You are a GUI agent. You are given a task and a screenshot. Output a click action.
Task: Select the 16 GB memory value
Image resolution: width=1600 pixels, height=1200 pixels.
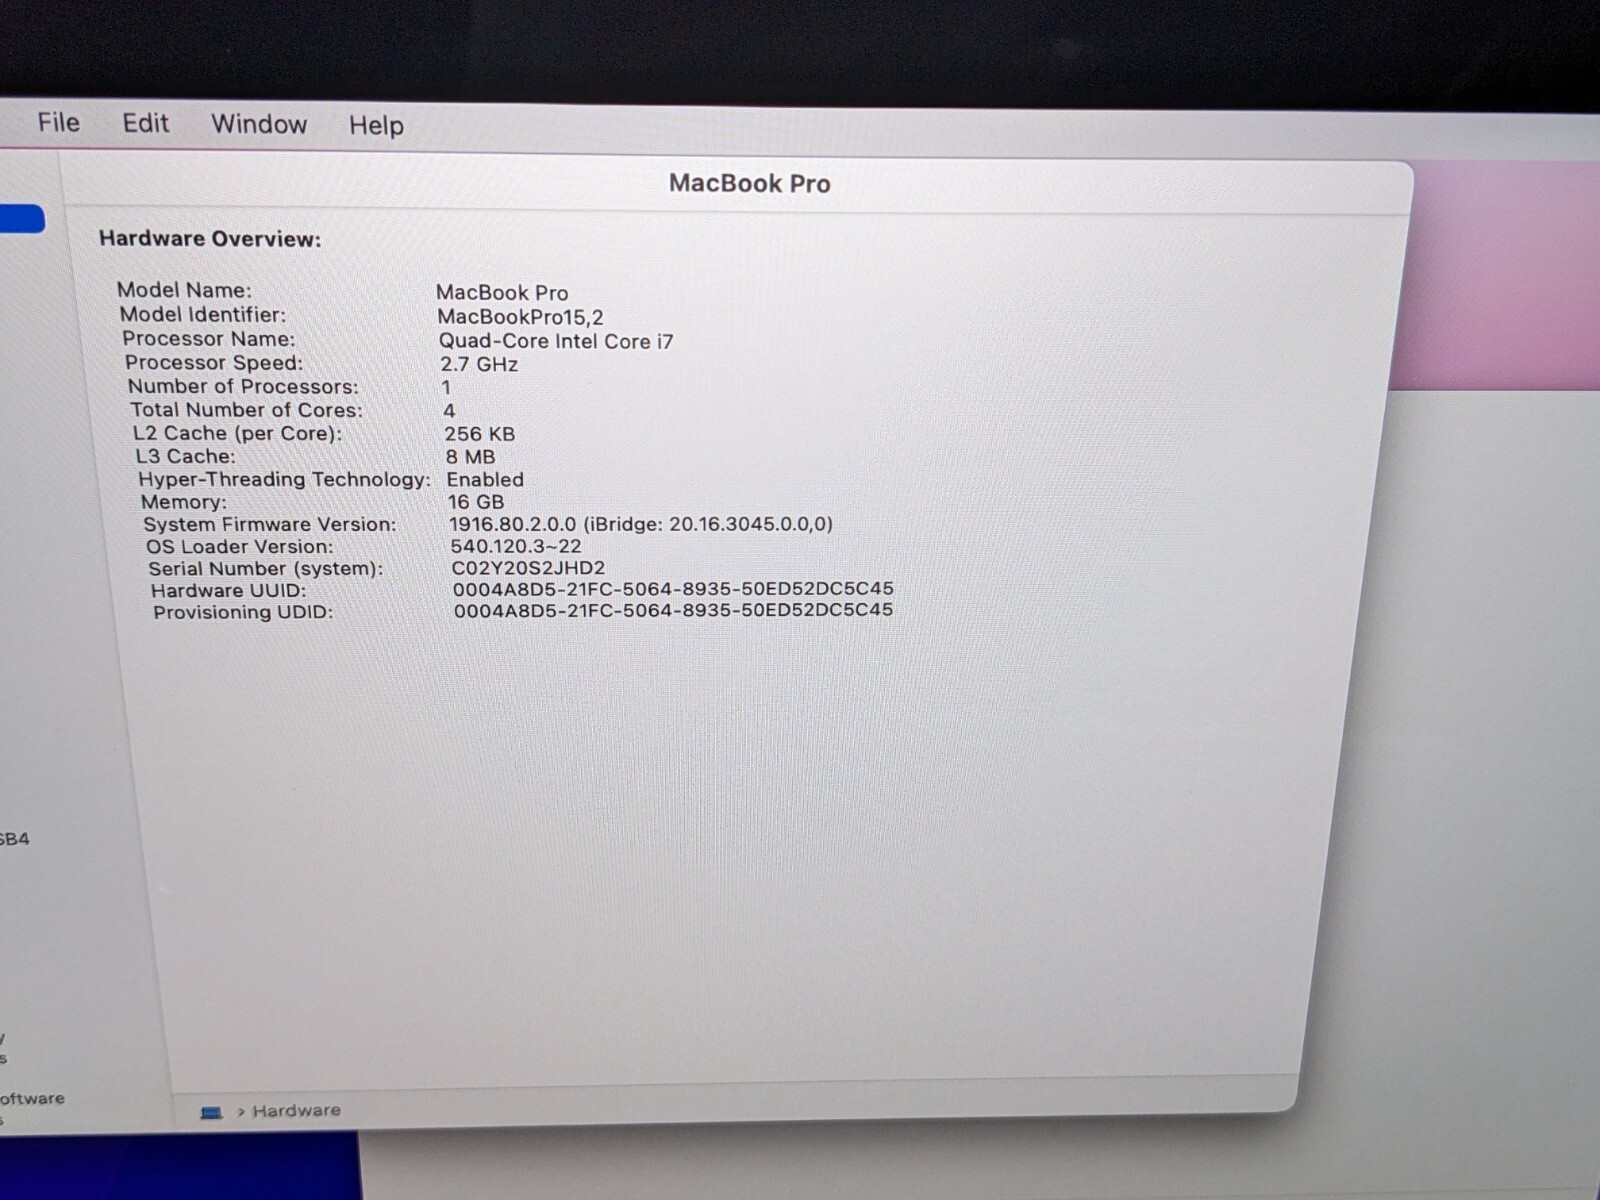[476, 502]
